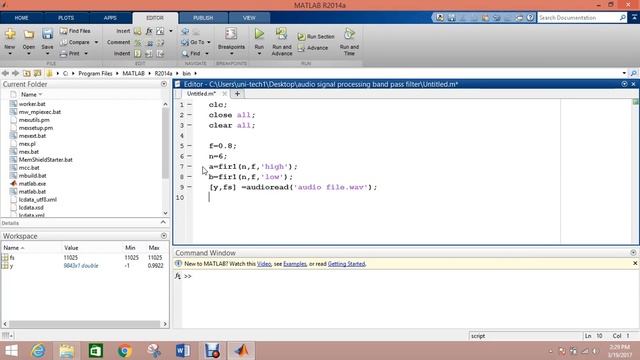
Task: Click the Name column header in Current Folder
Action: pos(31,94)
